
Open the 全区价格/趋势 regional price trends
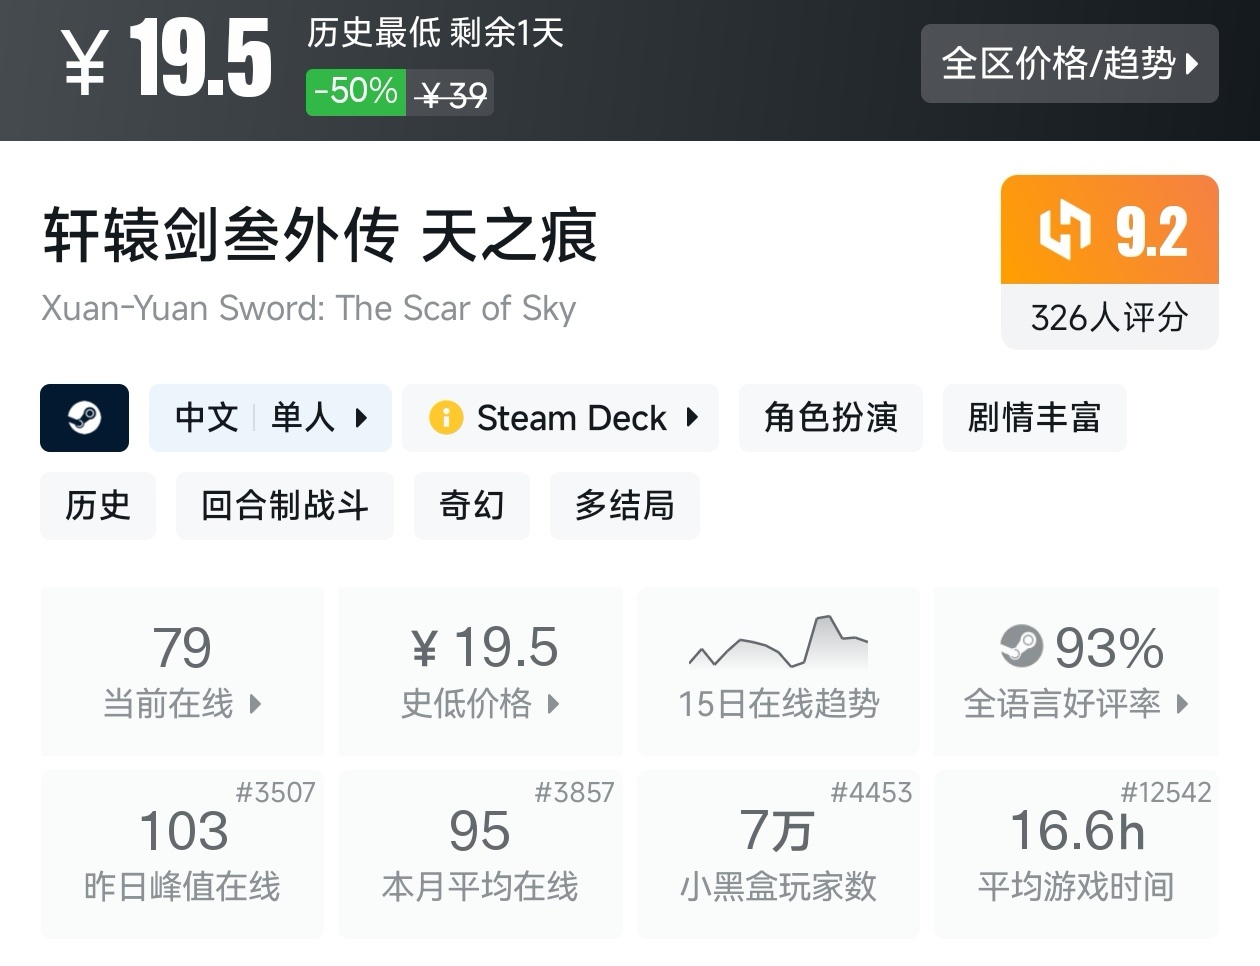1069,64
